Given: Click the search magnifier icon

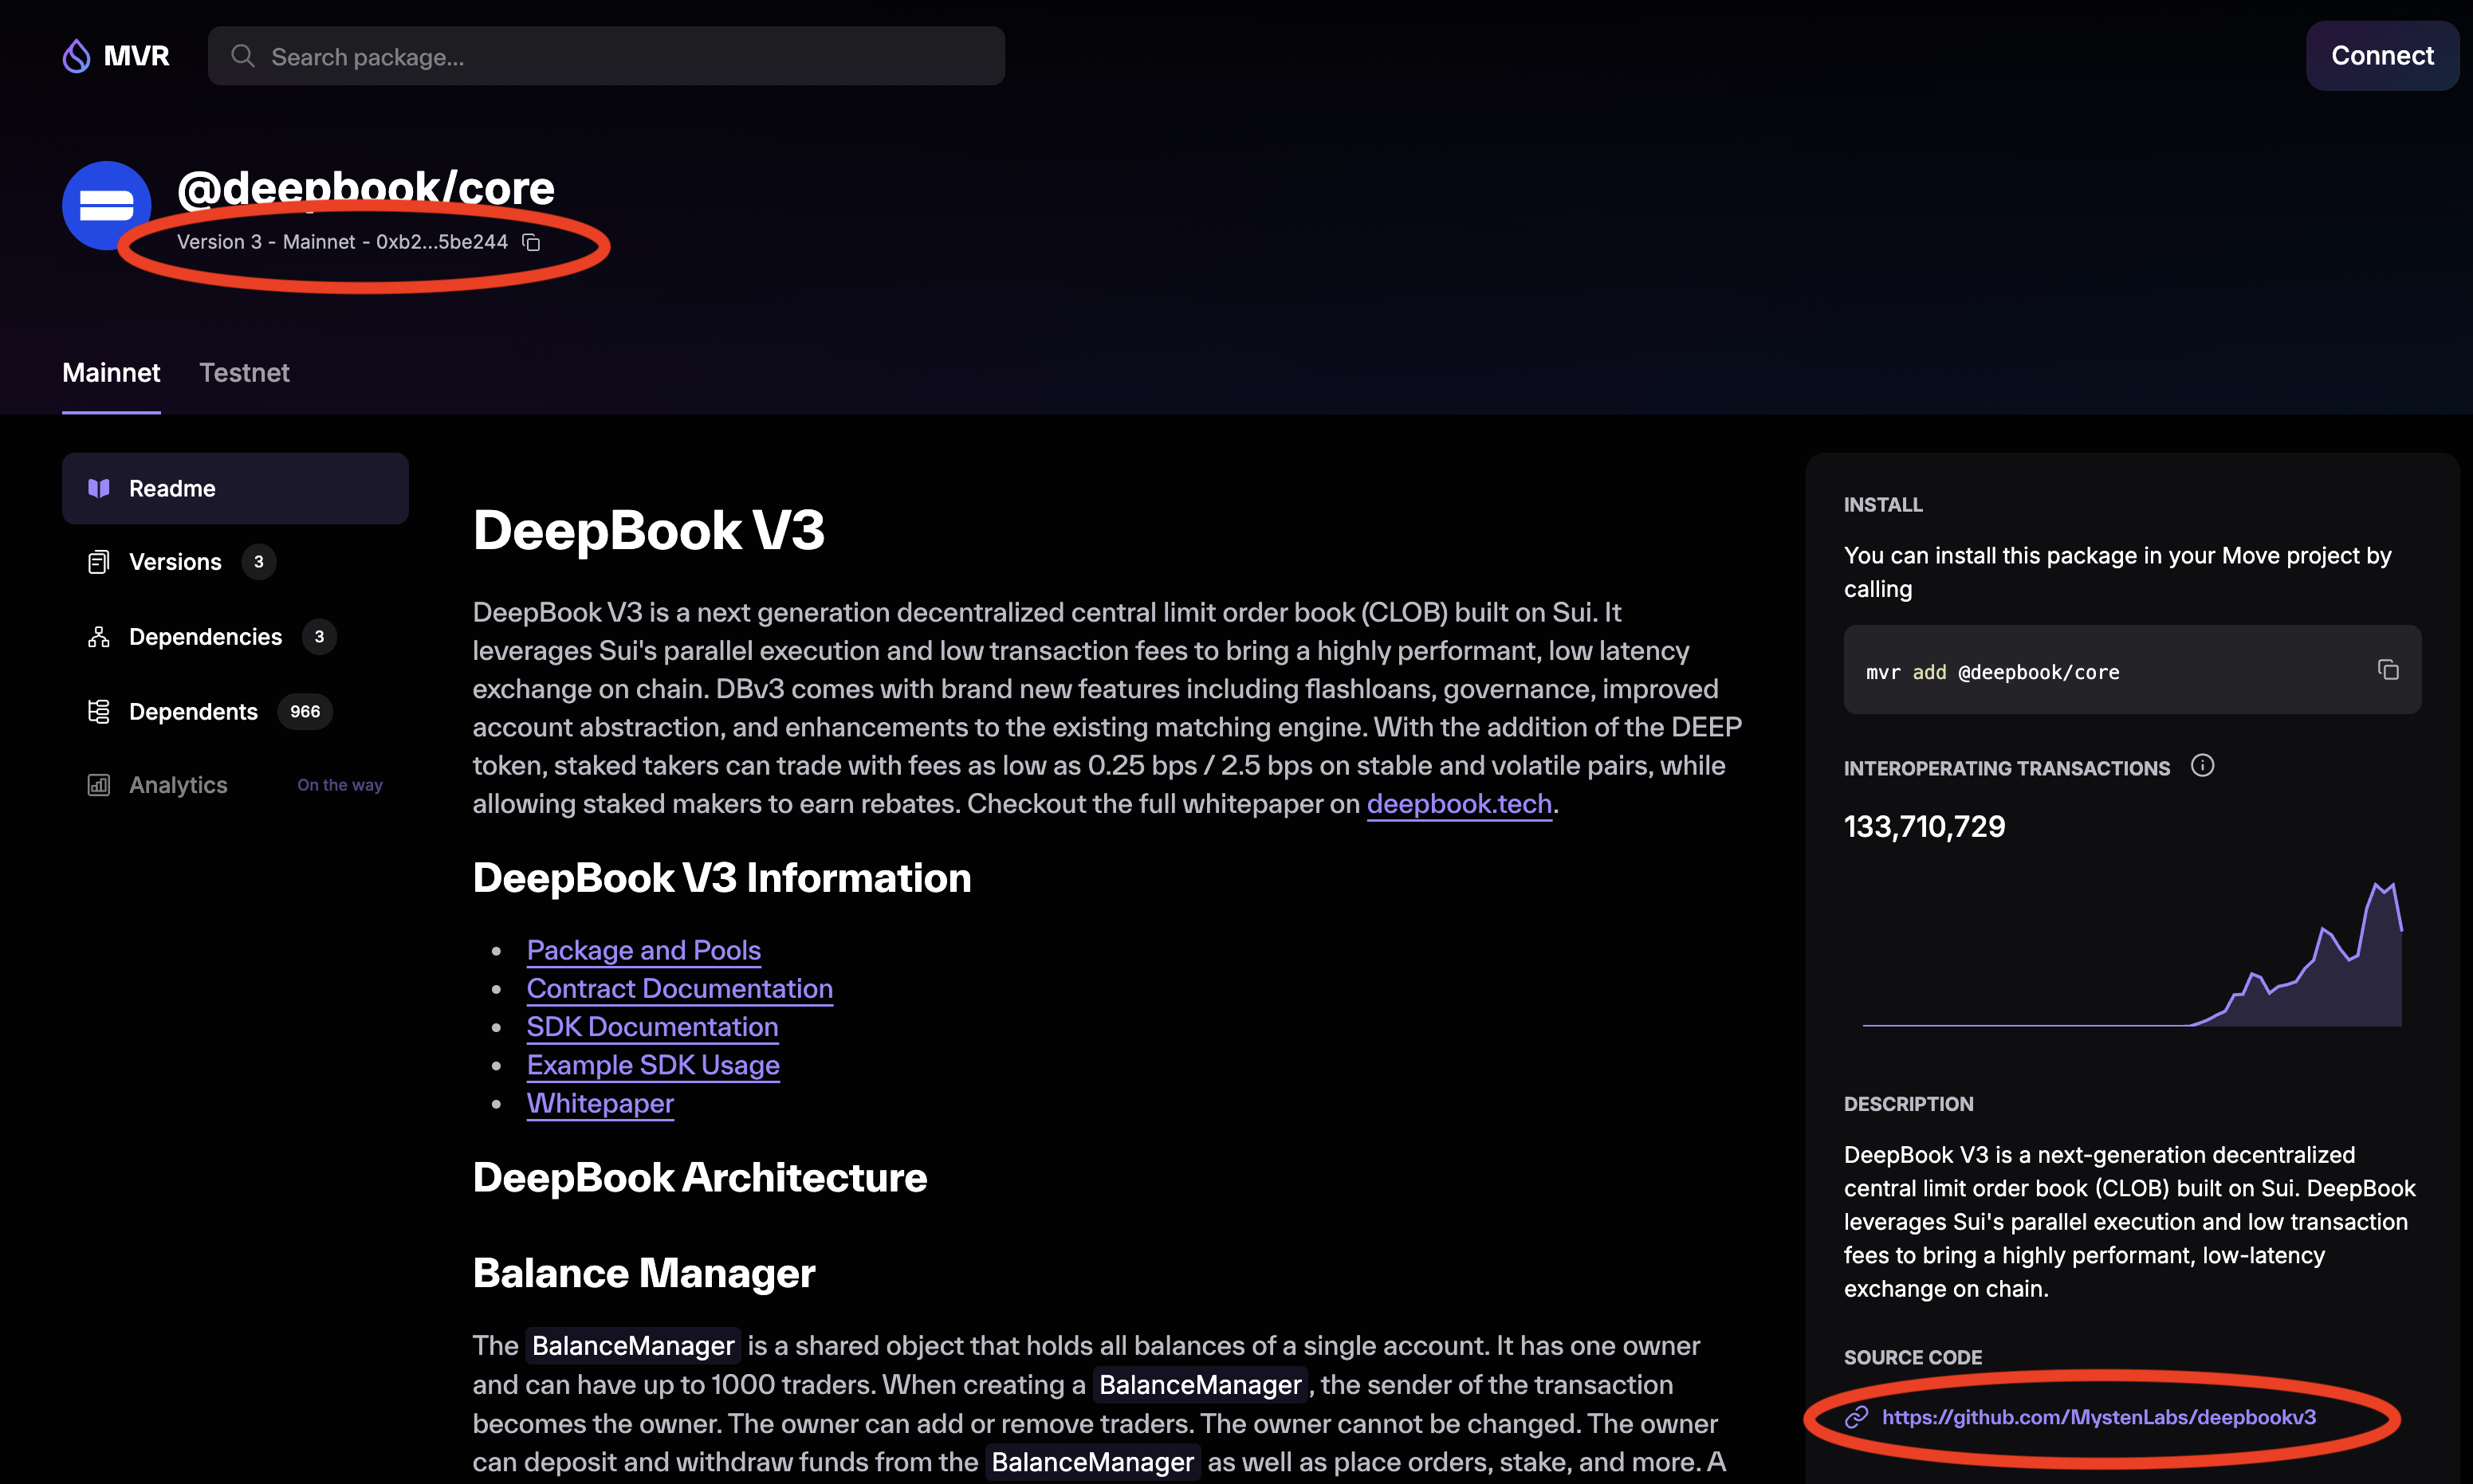Looking at the screenshot, I should point(242,56).
